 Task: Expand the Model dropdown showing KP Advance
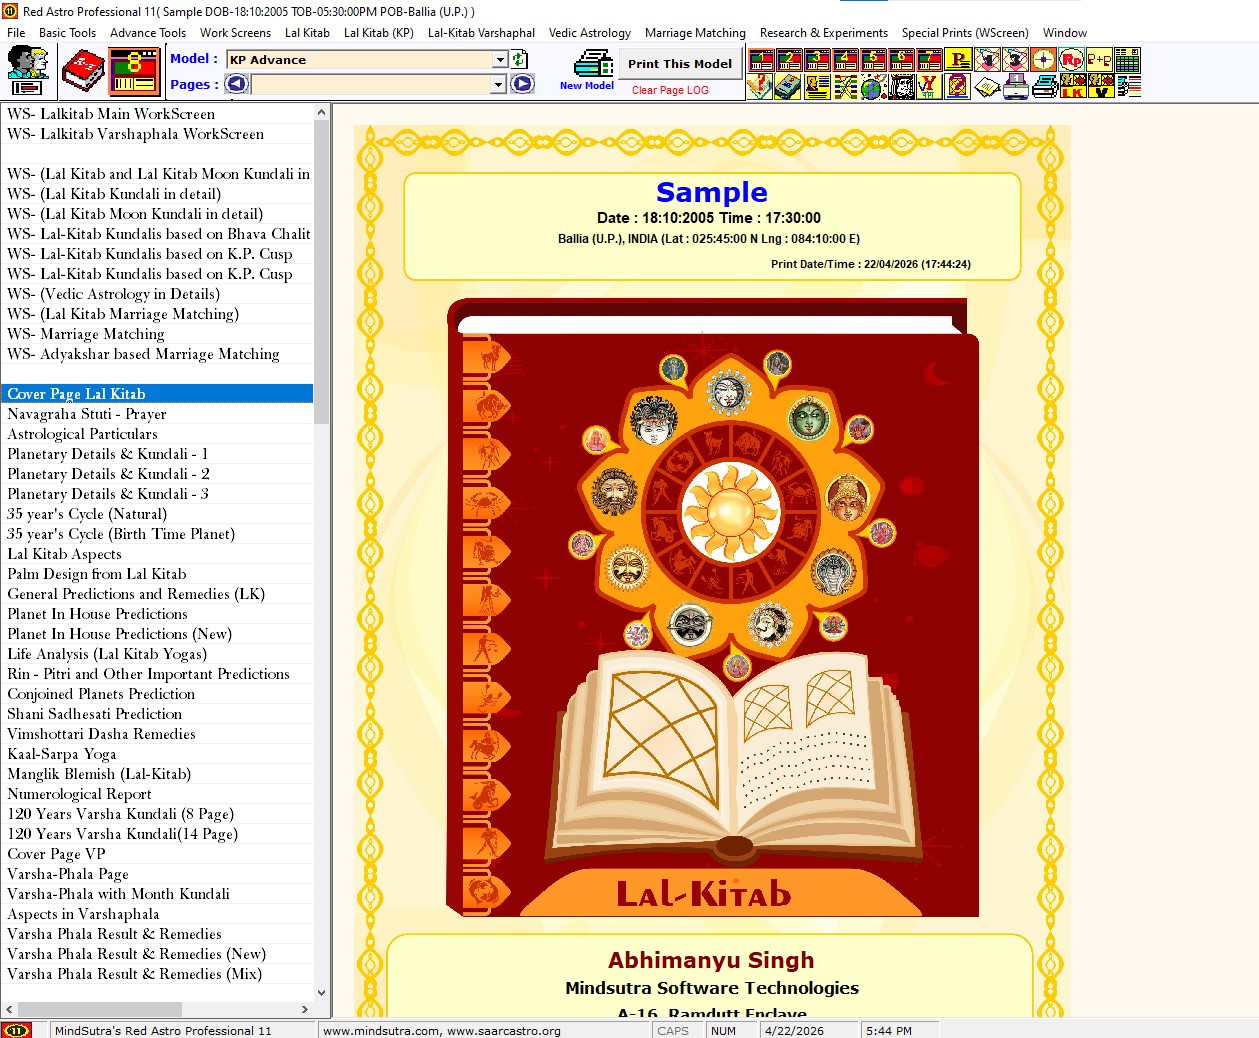tap(500, 60)
